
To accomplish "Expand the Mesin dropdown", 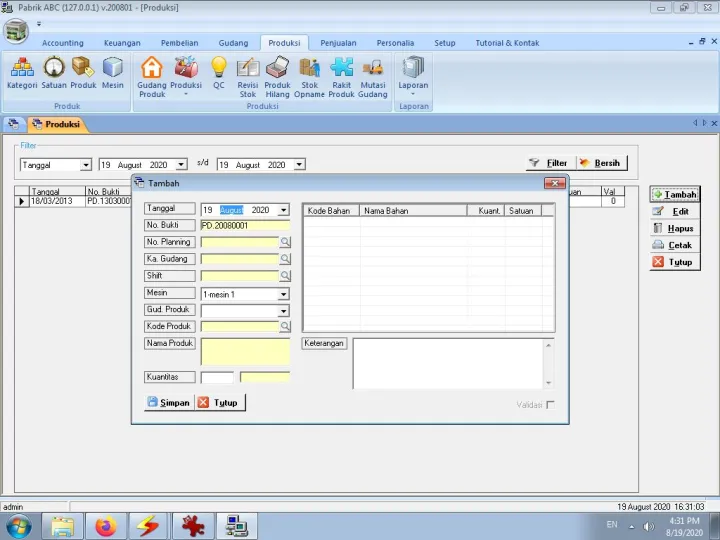I will tap(283, 295).
